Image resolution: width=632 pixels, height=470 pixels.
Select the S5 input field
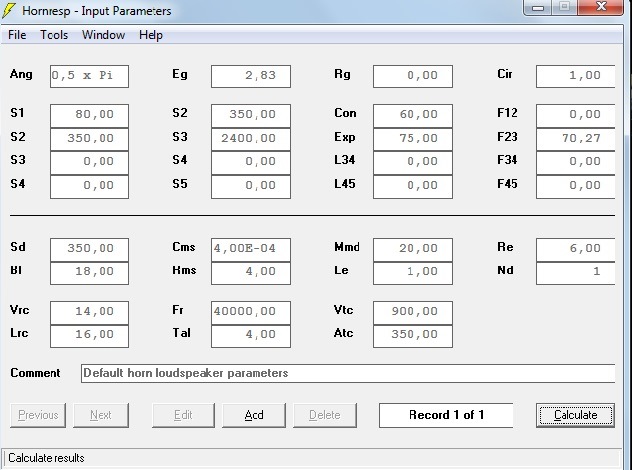(251, 187)
